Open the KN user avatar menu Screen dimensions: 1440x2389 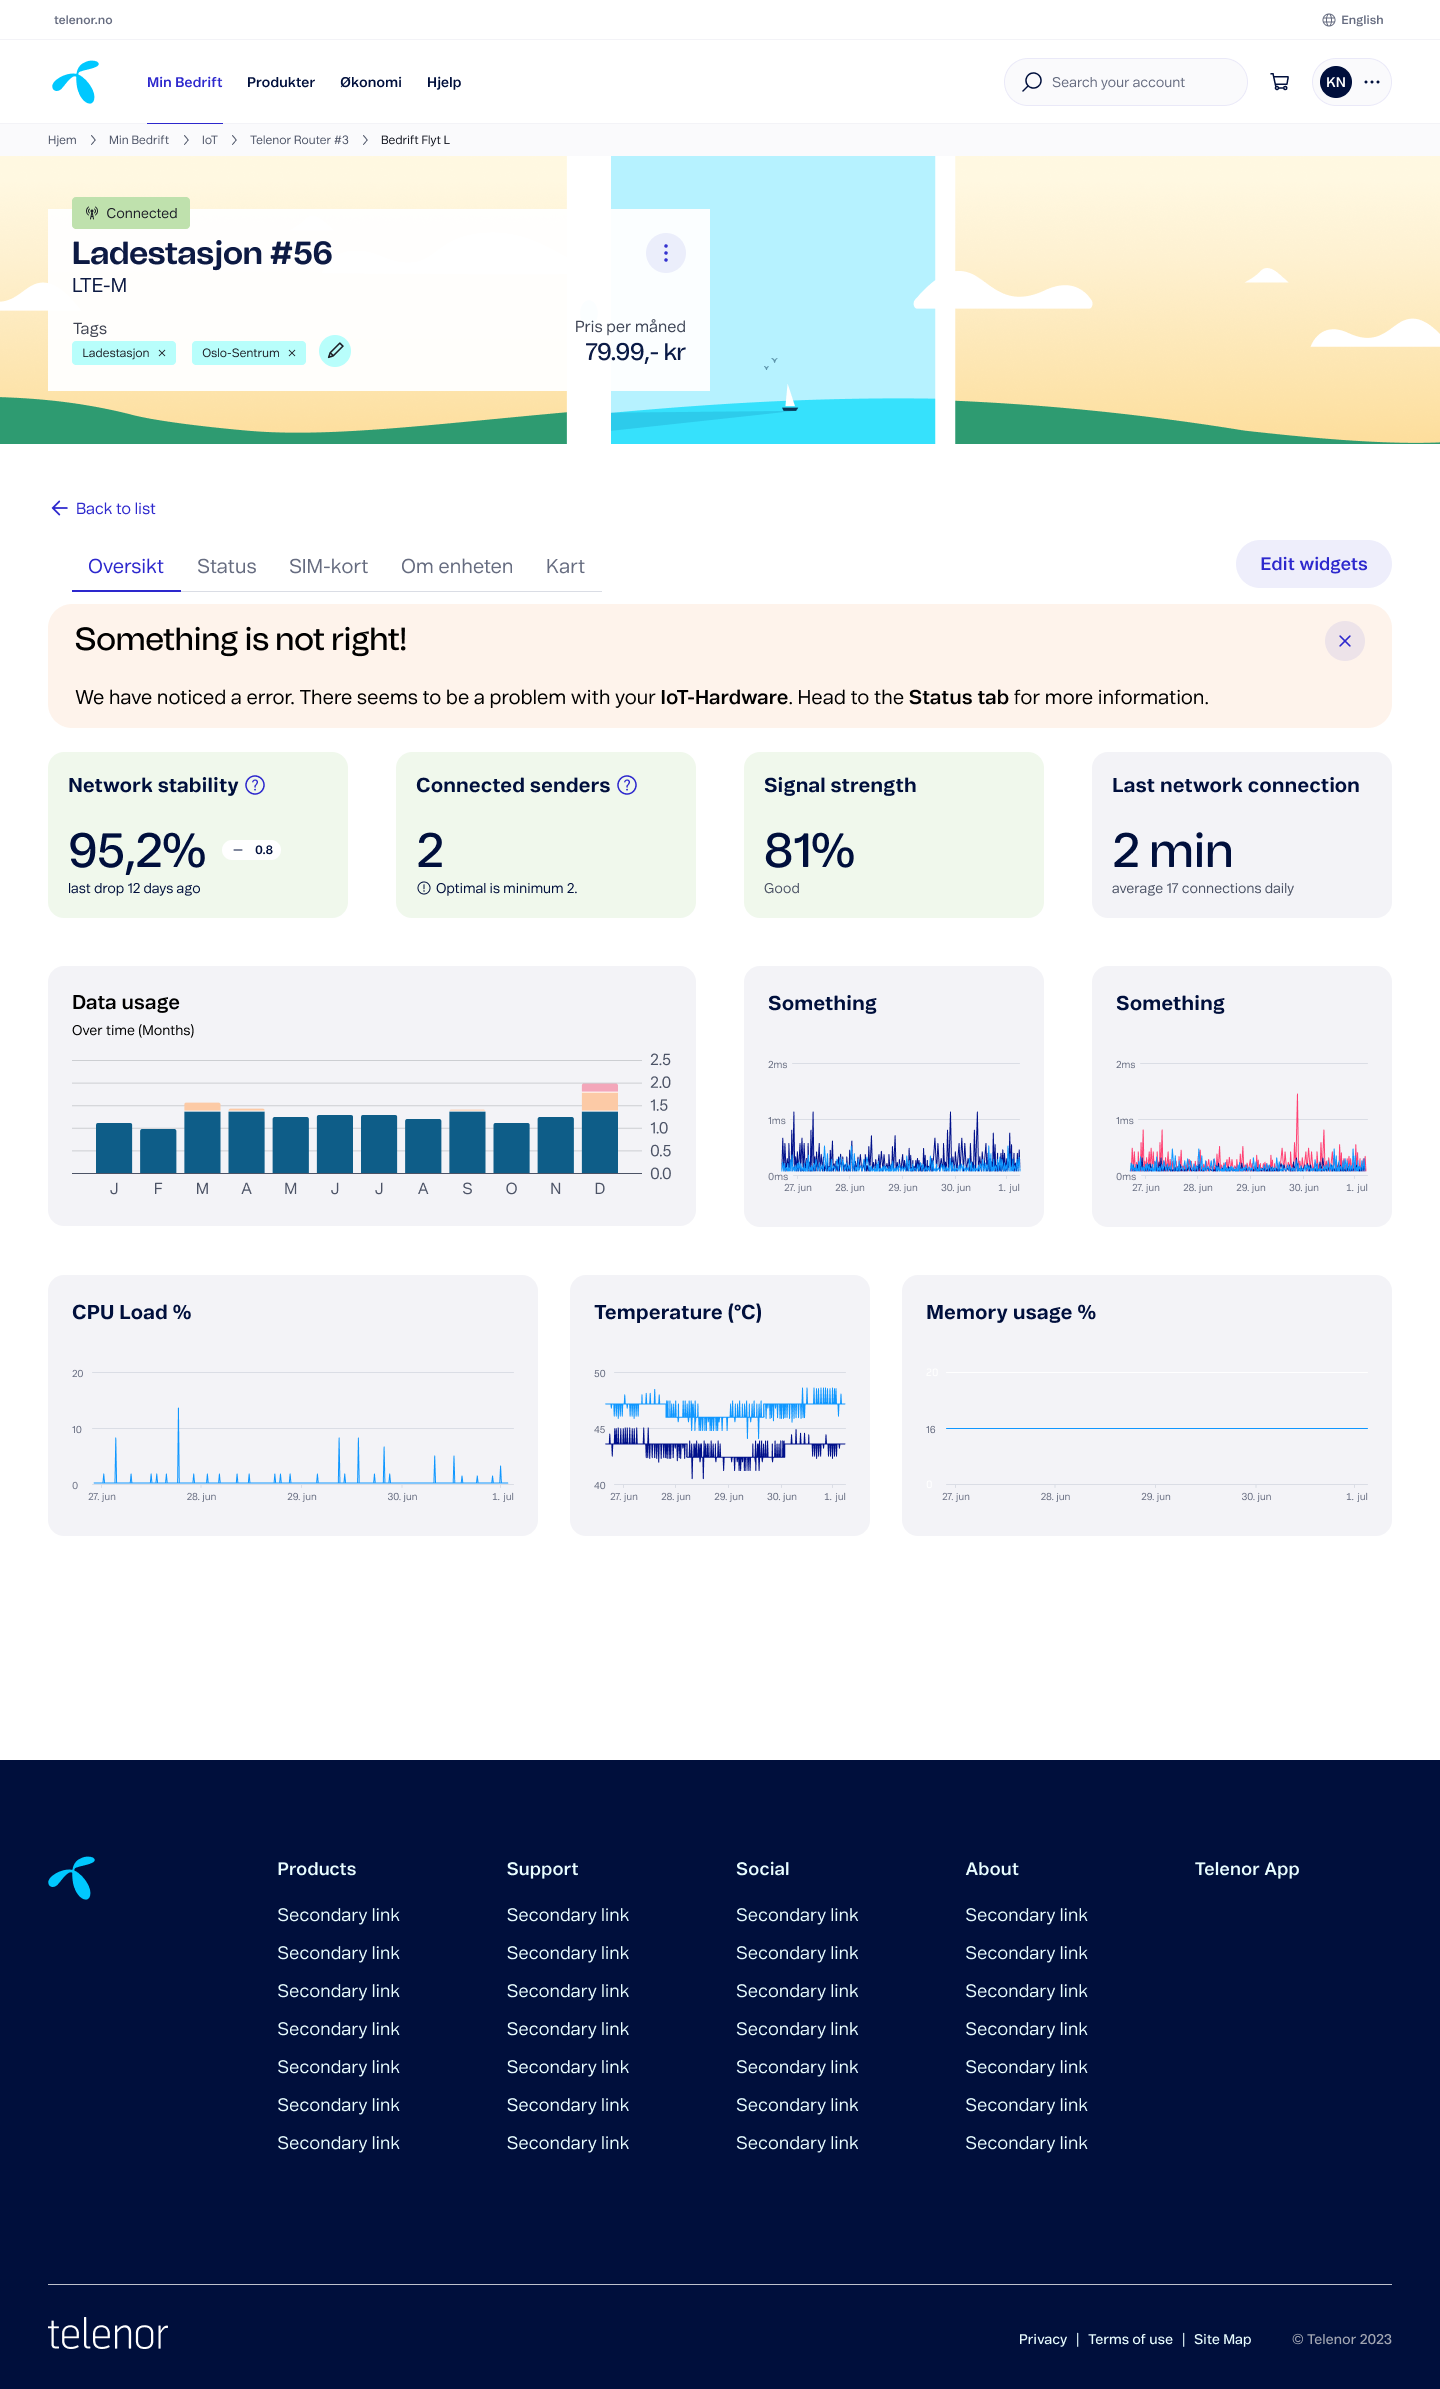coord(1336,82)
